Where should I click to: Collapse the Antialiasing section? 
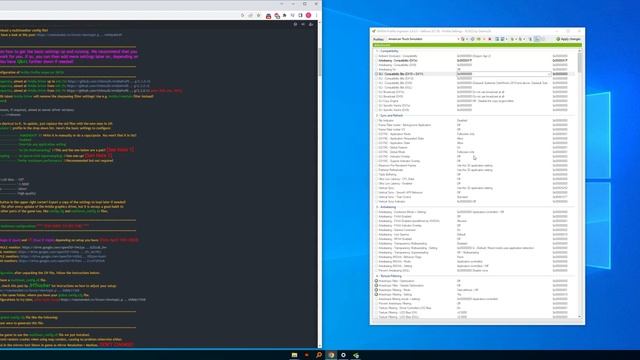point(377,207)
